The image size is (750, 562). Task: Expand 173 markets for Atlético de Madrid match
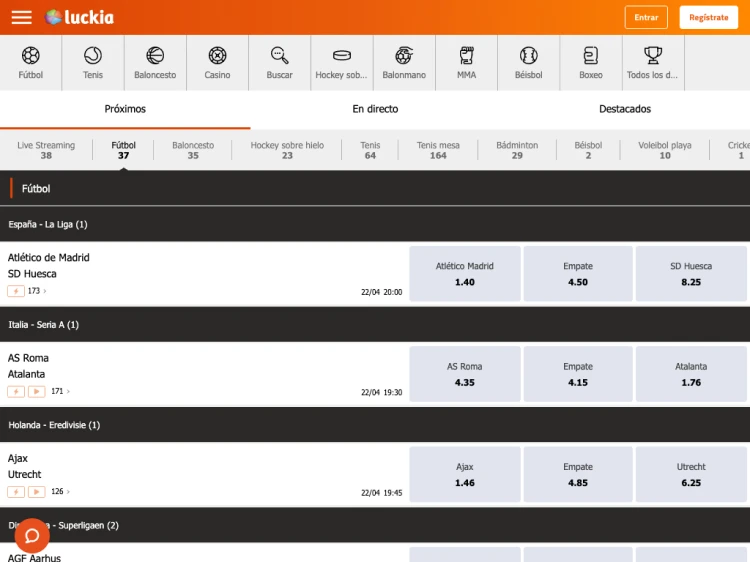[x=37, y=291]
